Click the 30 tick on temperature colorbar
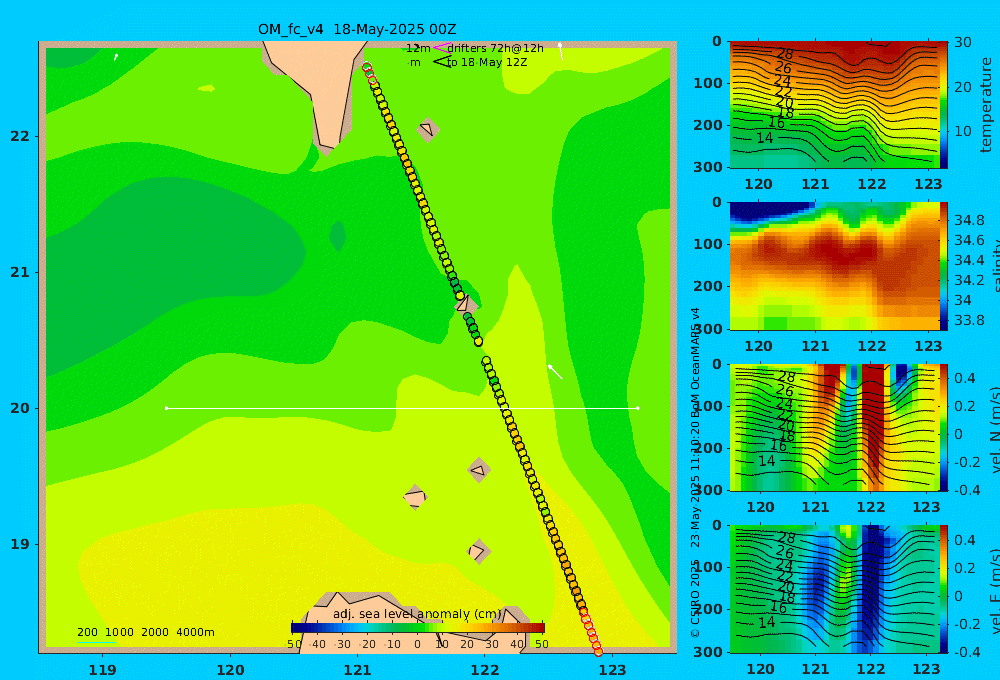Viewport: 1000px width, 680px height. click(963, 43)
